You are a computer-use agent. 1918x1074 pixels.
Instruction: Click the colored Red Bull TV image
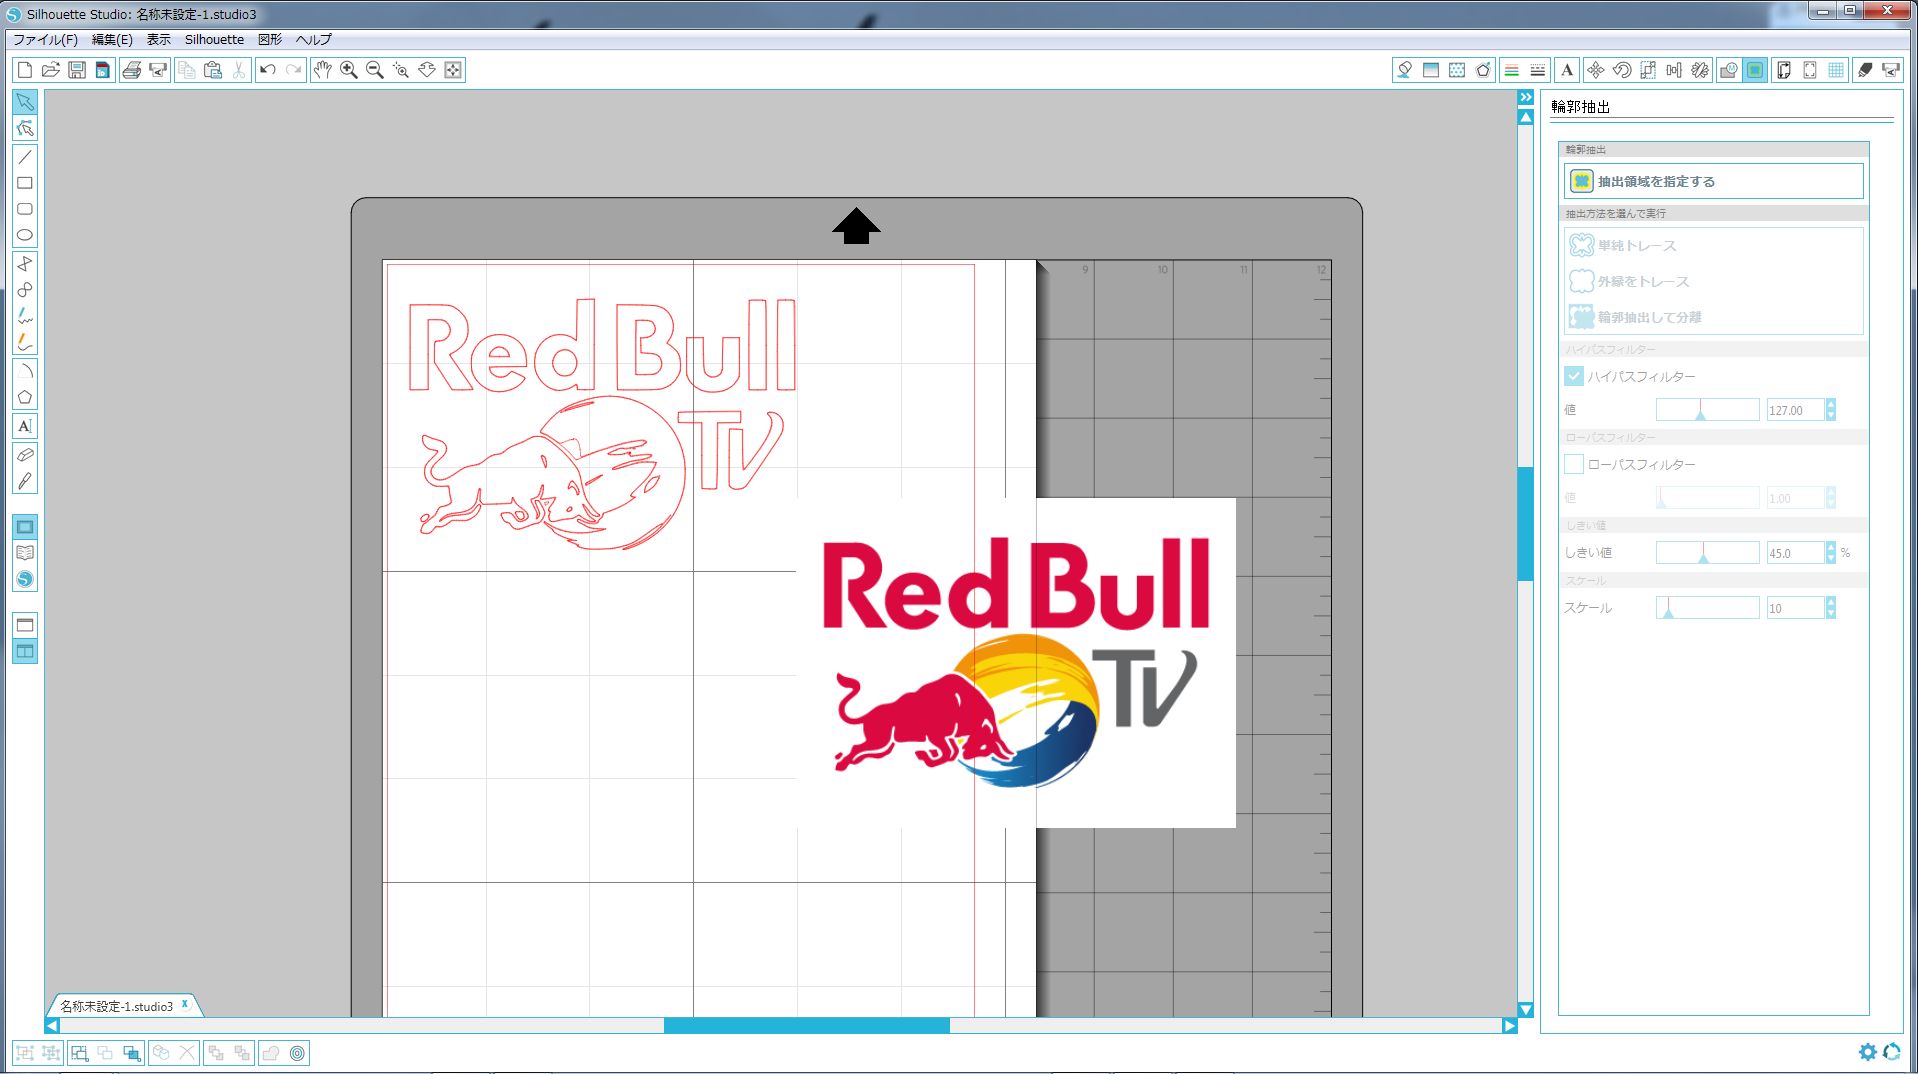click(1016, 662)
